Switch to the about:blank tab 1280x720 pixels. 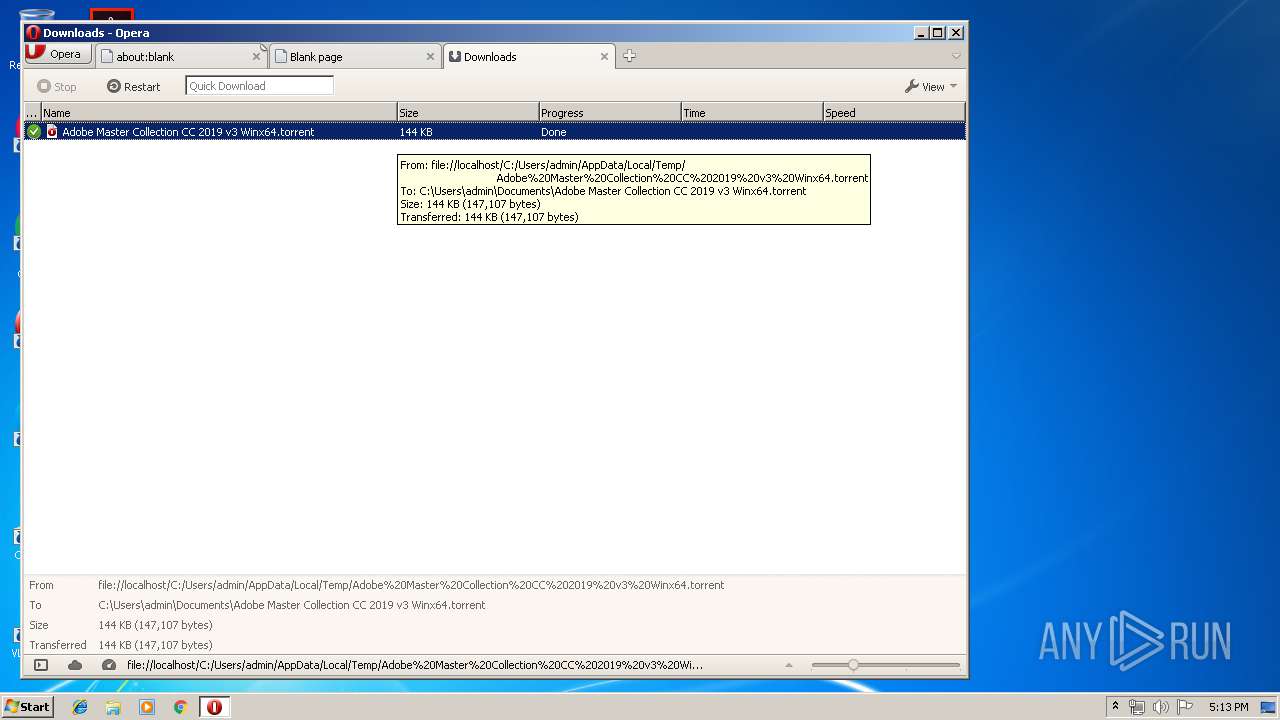coord(180,56)
